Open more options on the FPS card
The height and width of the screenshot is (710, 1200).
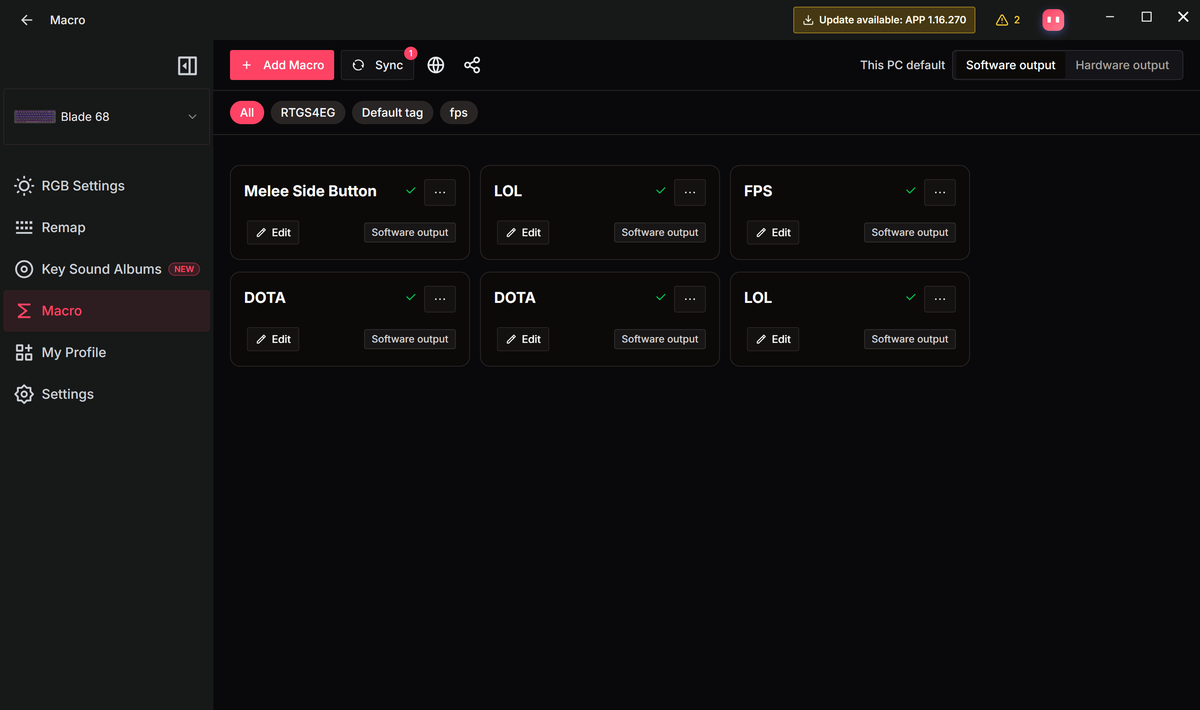940,192
